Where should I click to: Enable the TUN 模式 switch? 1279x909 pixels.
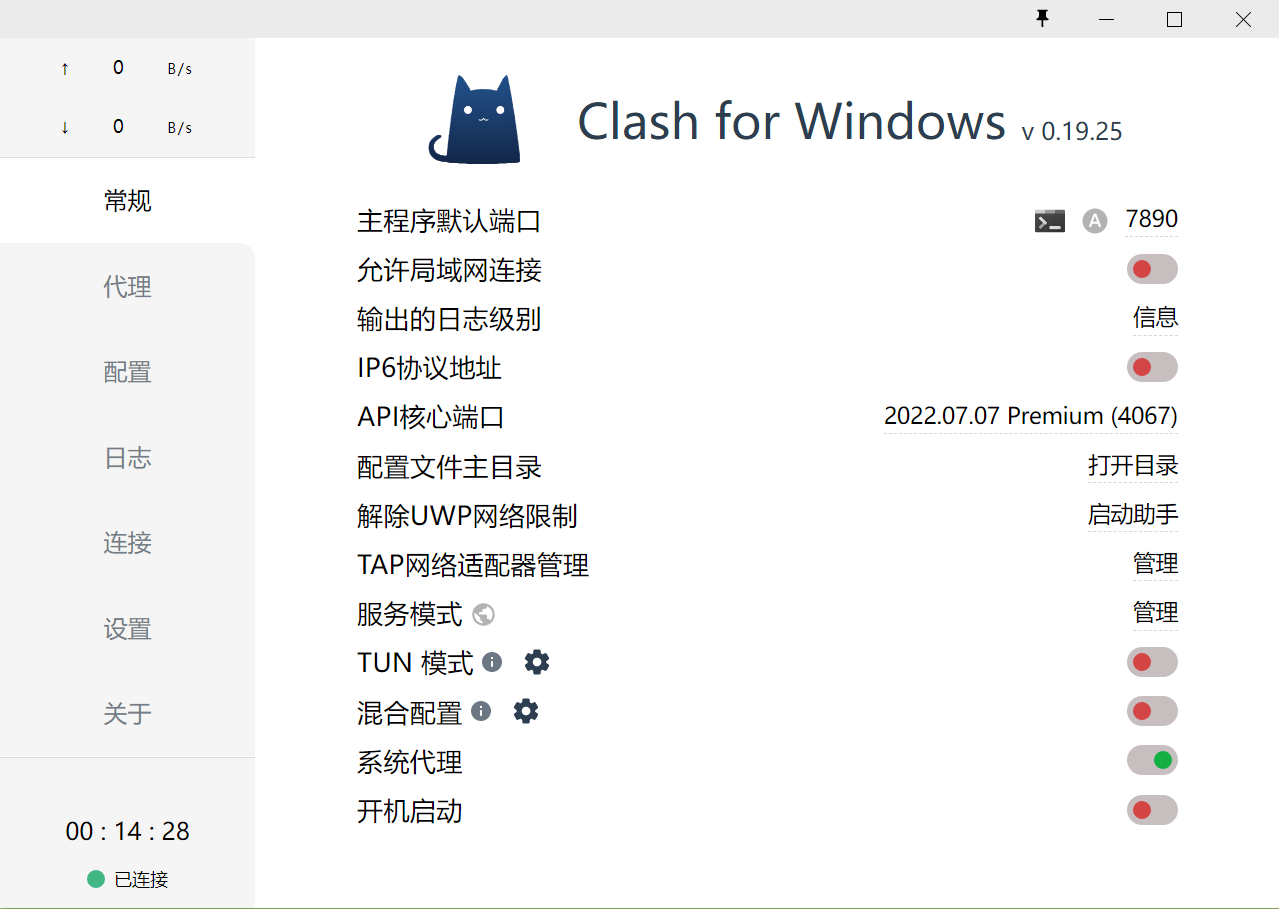point(1152,662)
